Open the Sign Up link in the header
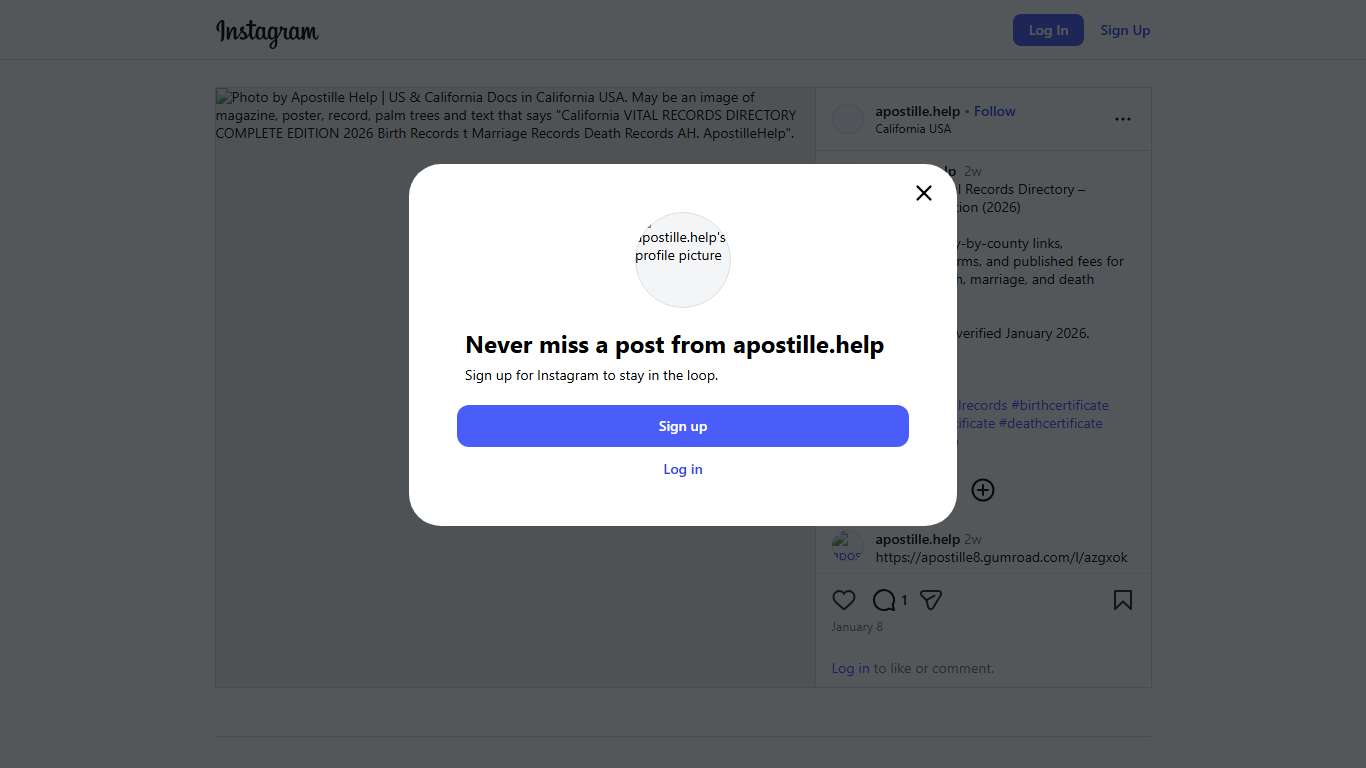 pos(1125,30)
